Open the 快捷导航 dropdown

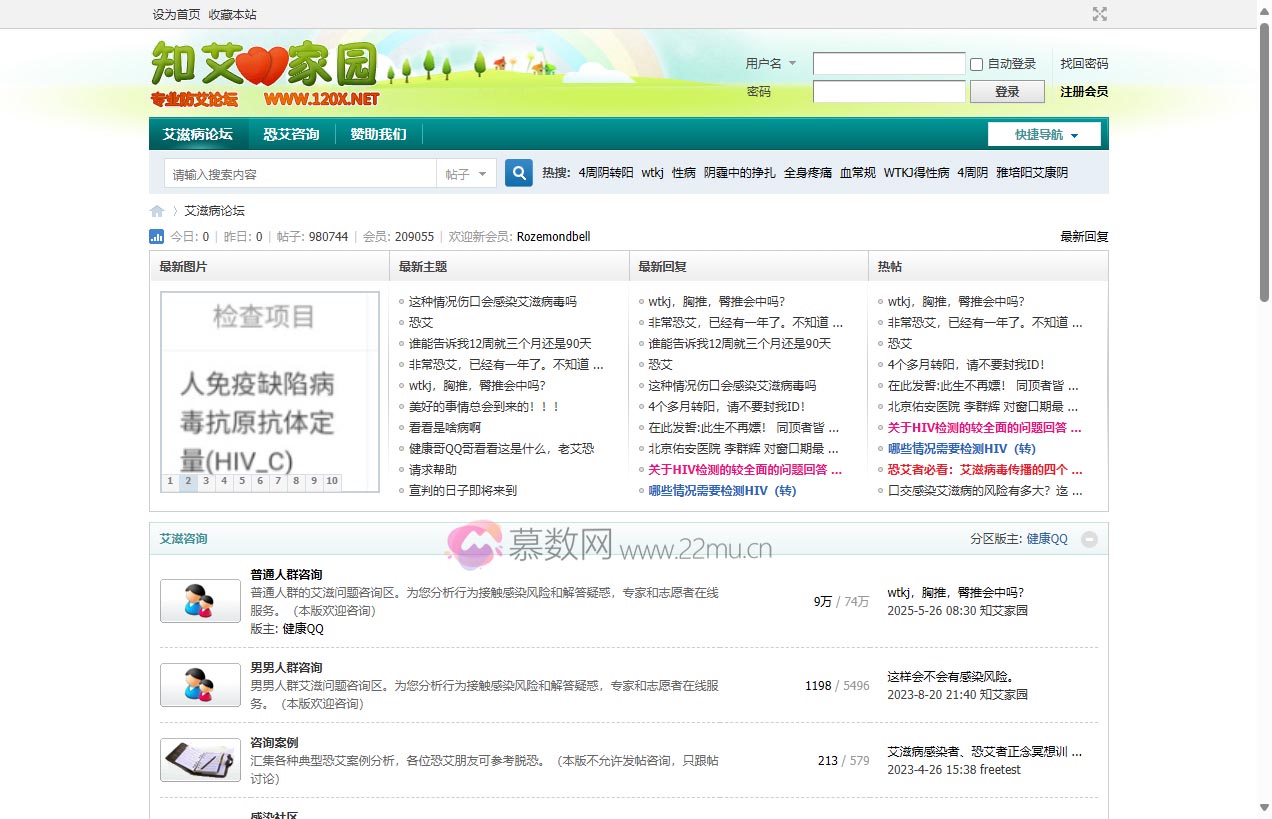coord(1044,135)
